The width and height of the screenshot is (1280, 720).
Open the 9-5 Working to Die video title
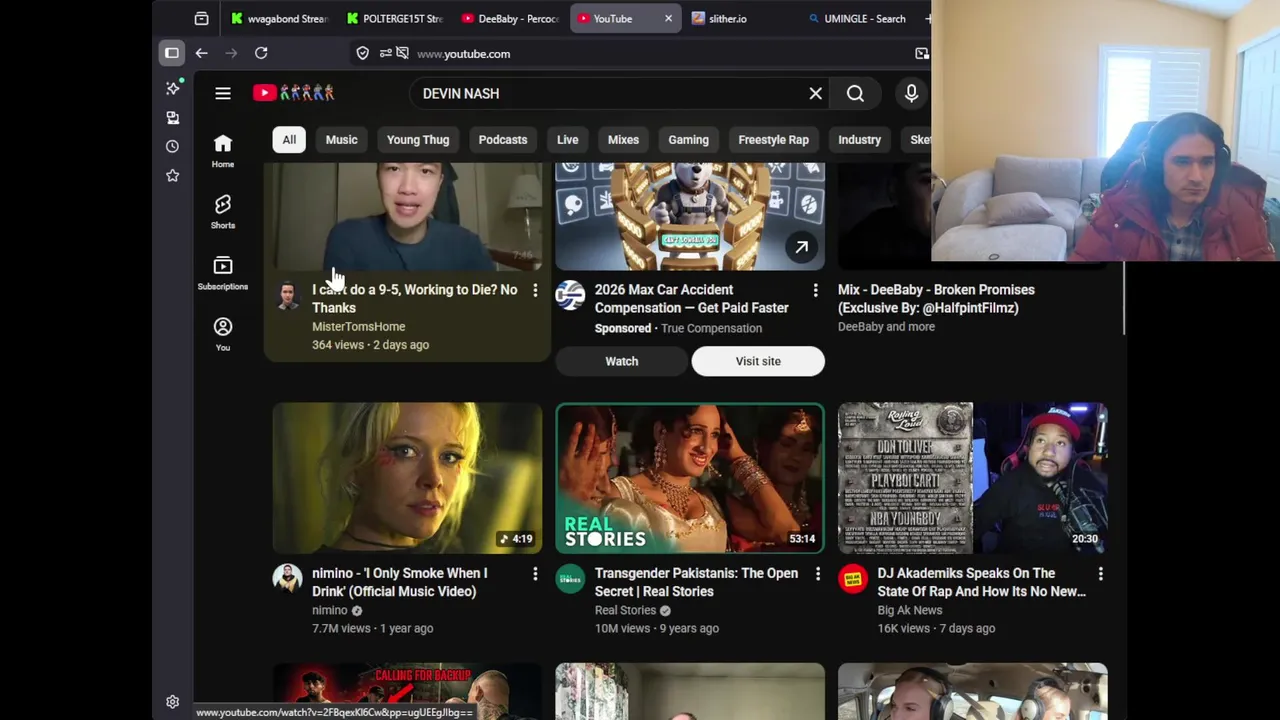pos(414,299)
